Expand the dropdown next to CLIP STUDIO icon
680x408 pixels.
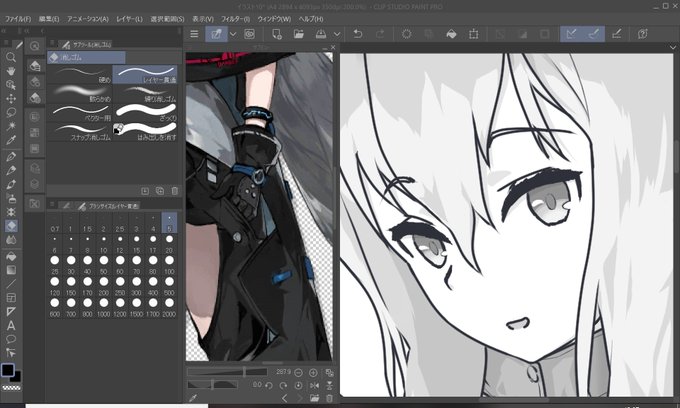click(233, 34)
